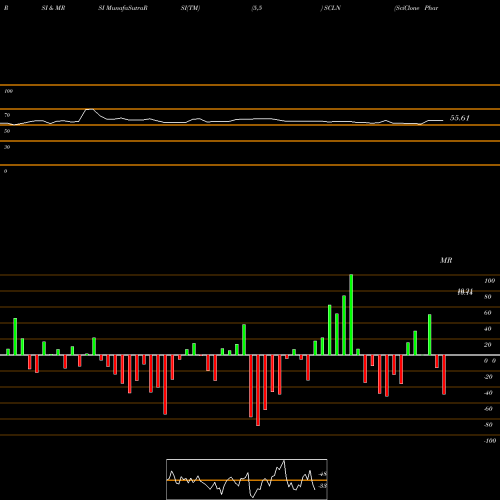The width and height of the screenshot is (500, 500).
Task: Click the '48' value in mini preview chart
Action: pyautogui.click(x=323, y=474)
